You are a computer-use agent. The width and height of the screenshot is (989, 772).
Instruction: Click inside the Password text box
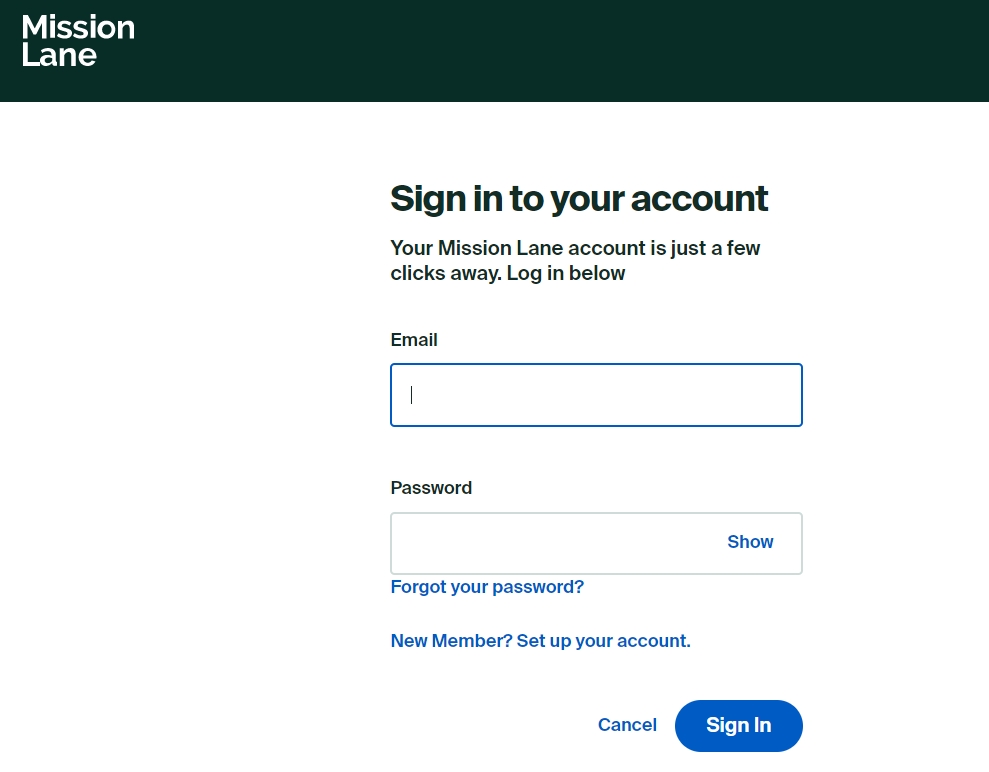tap(560, 542)
